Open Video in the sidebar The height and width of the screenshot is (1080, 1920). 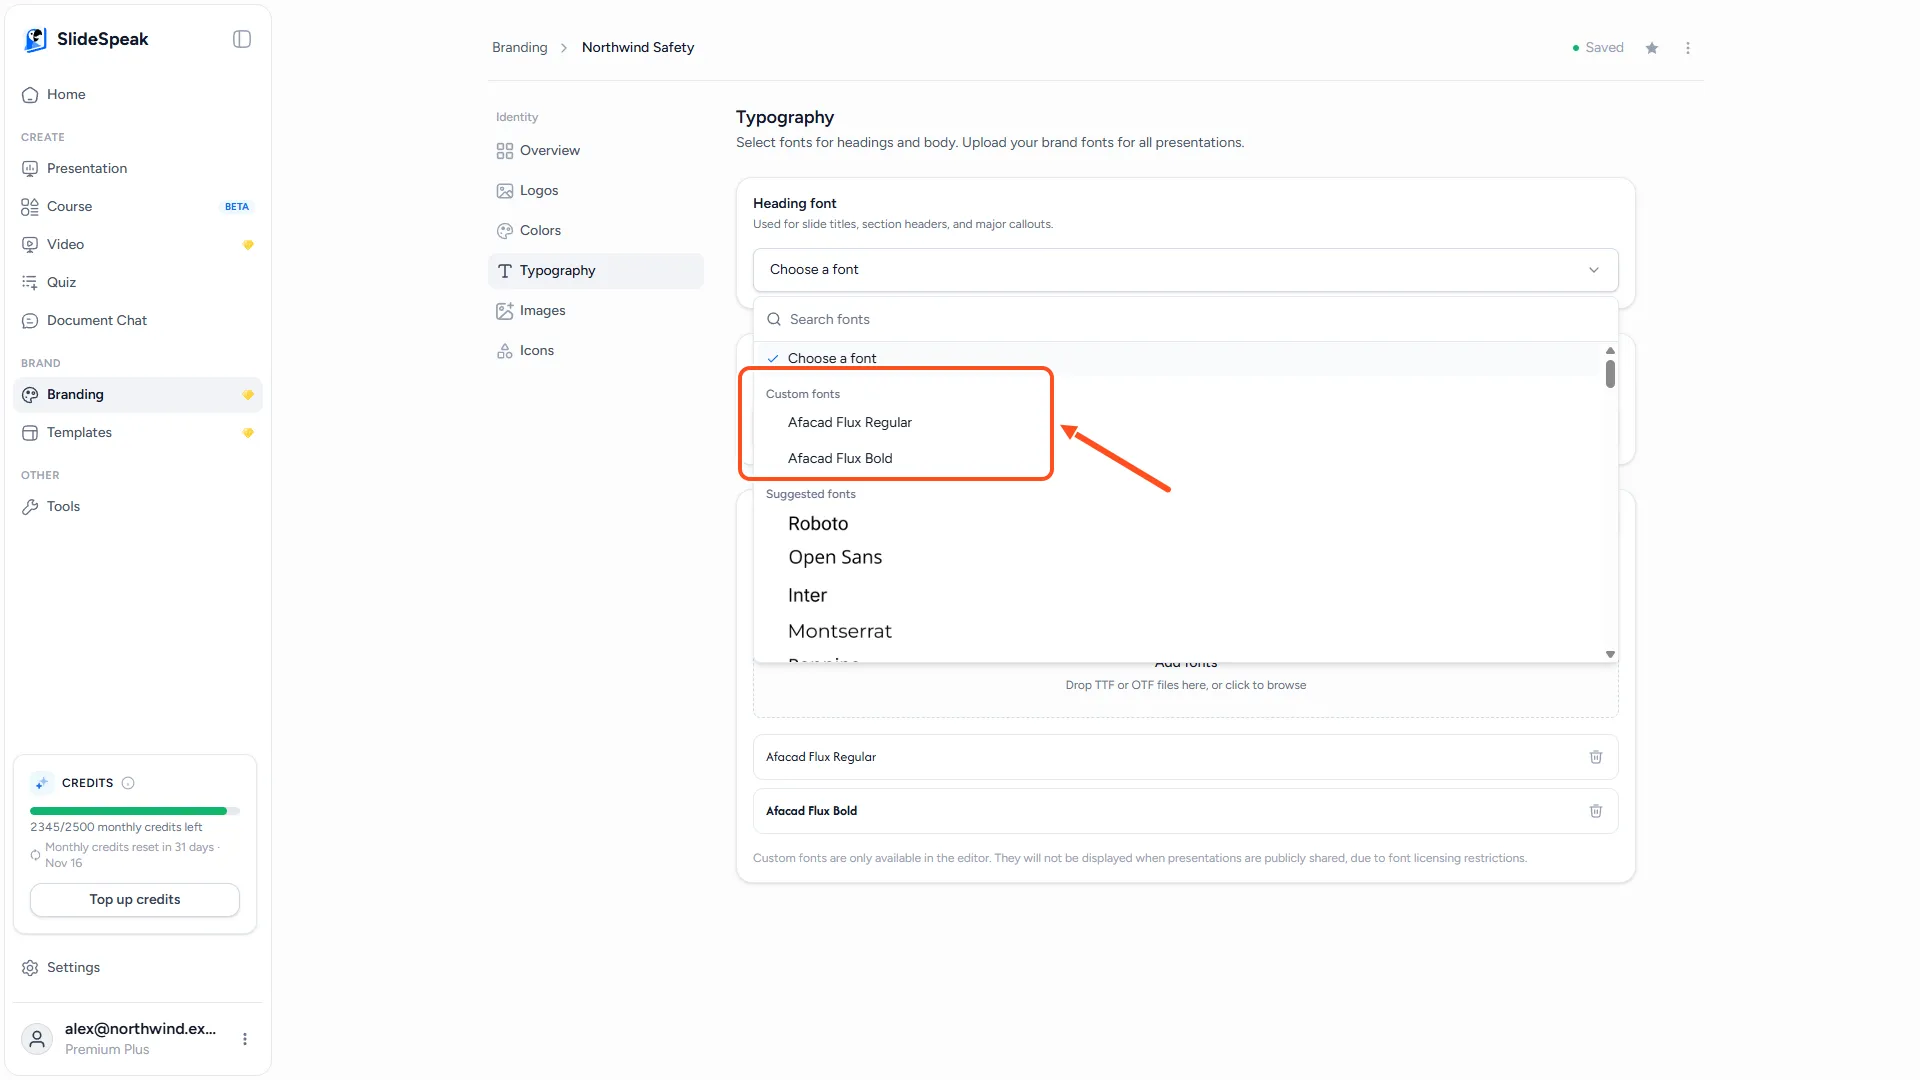[137, 244]
